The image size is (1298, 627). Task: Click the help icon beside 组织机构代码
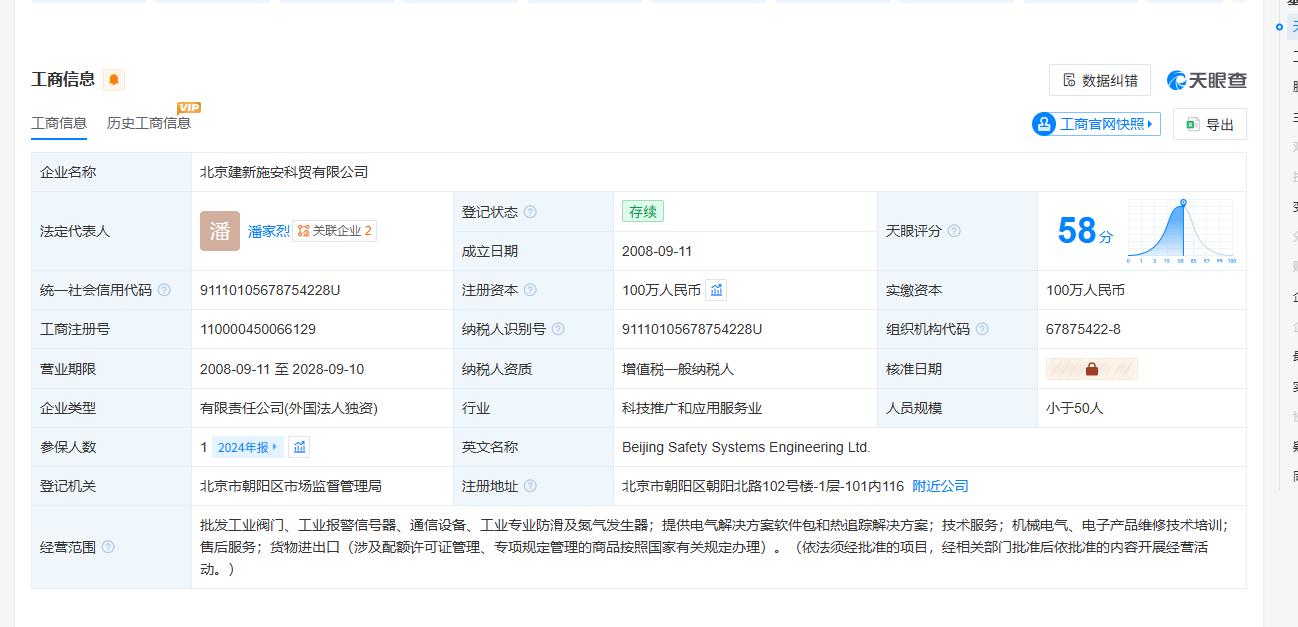(982, 329)
